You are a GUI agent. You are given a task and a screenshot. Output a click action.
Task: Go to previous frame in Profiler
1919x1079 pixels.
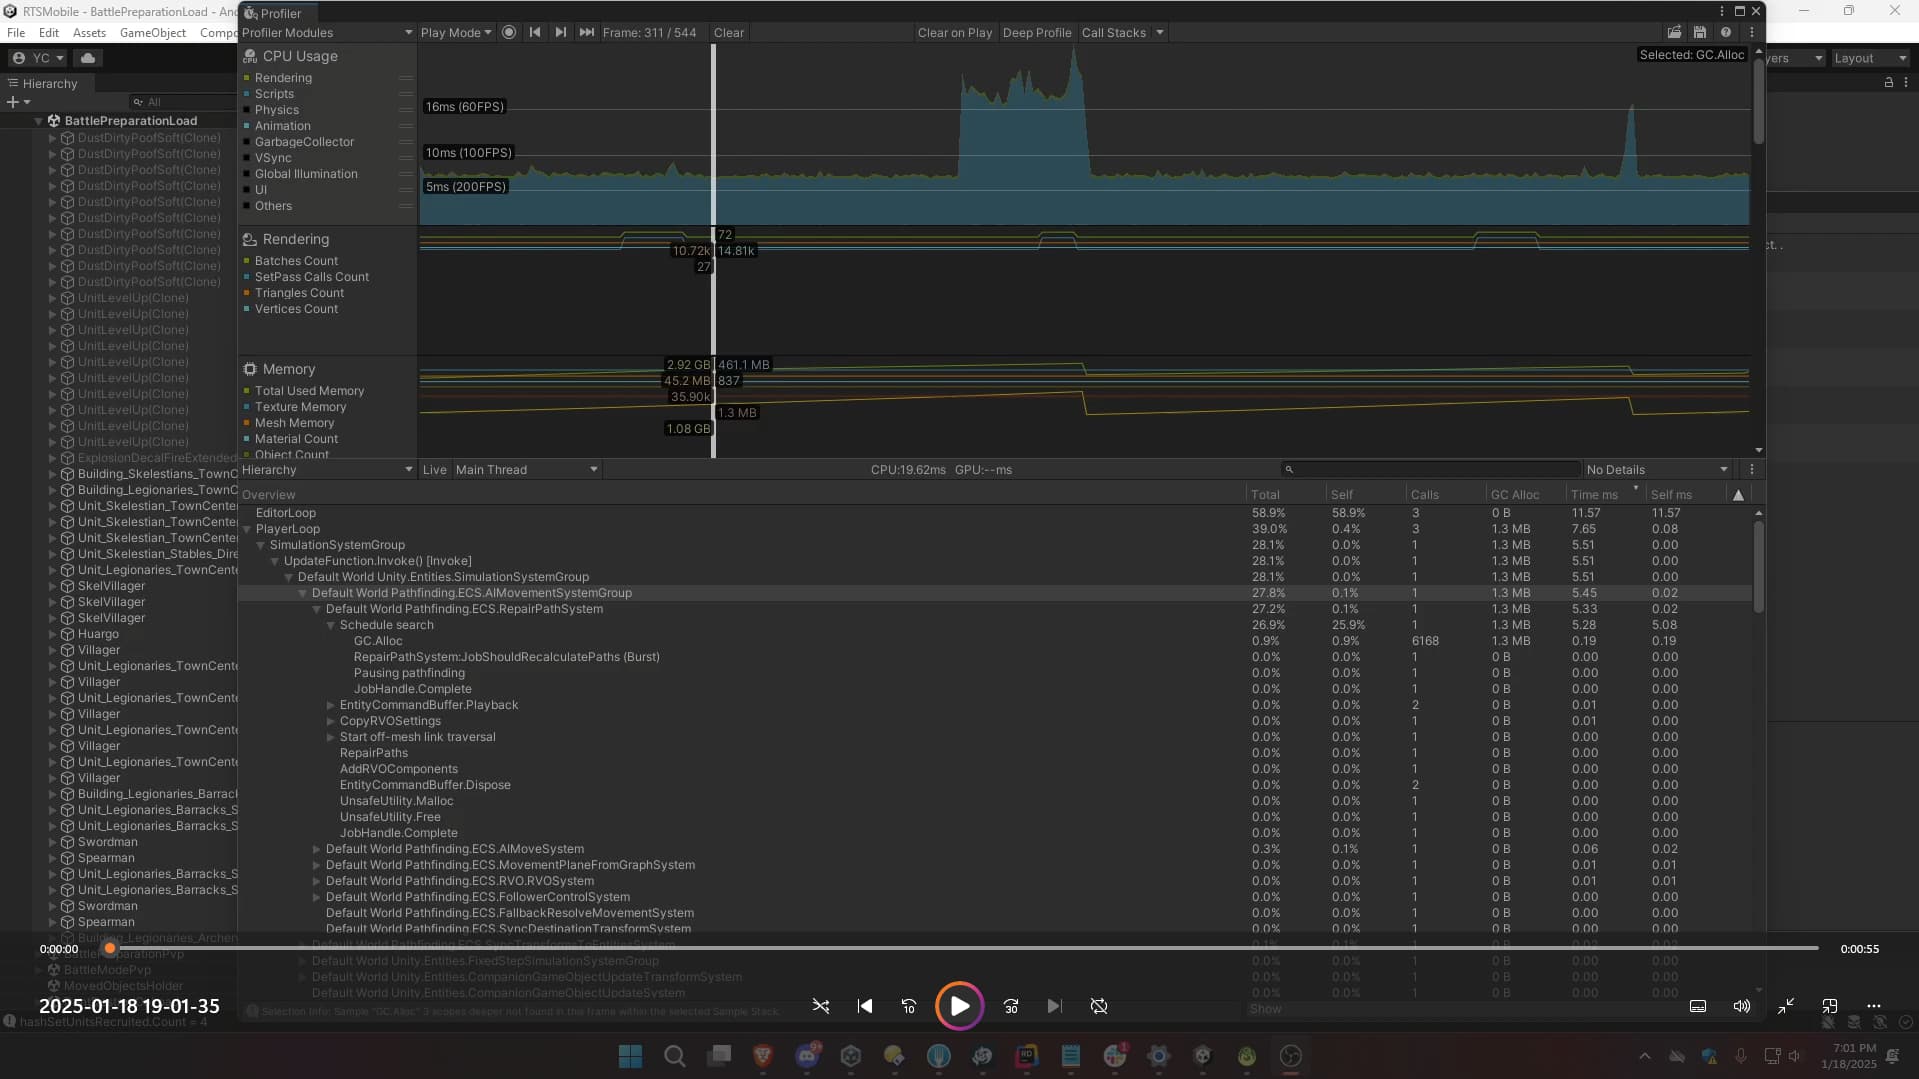(535, 32)
